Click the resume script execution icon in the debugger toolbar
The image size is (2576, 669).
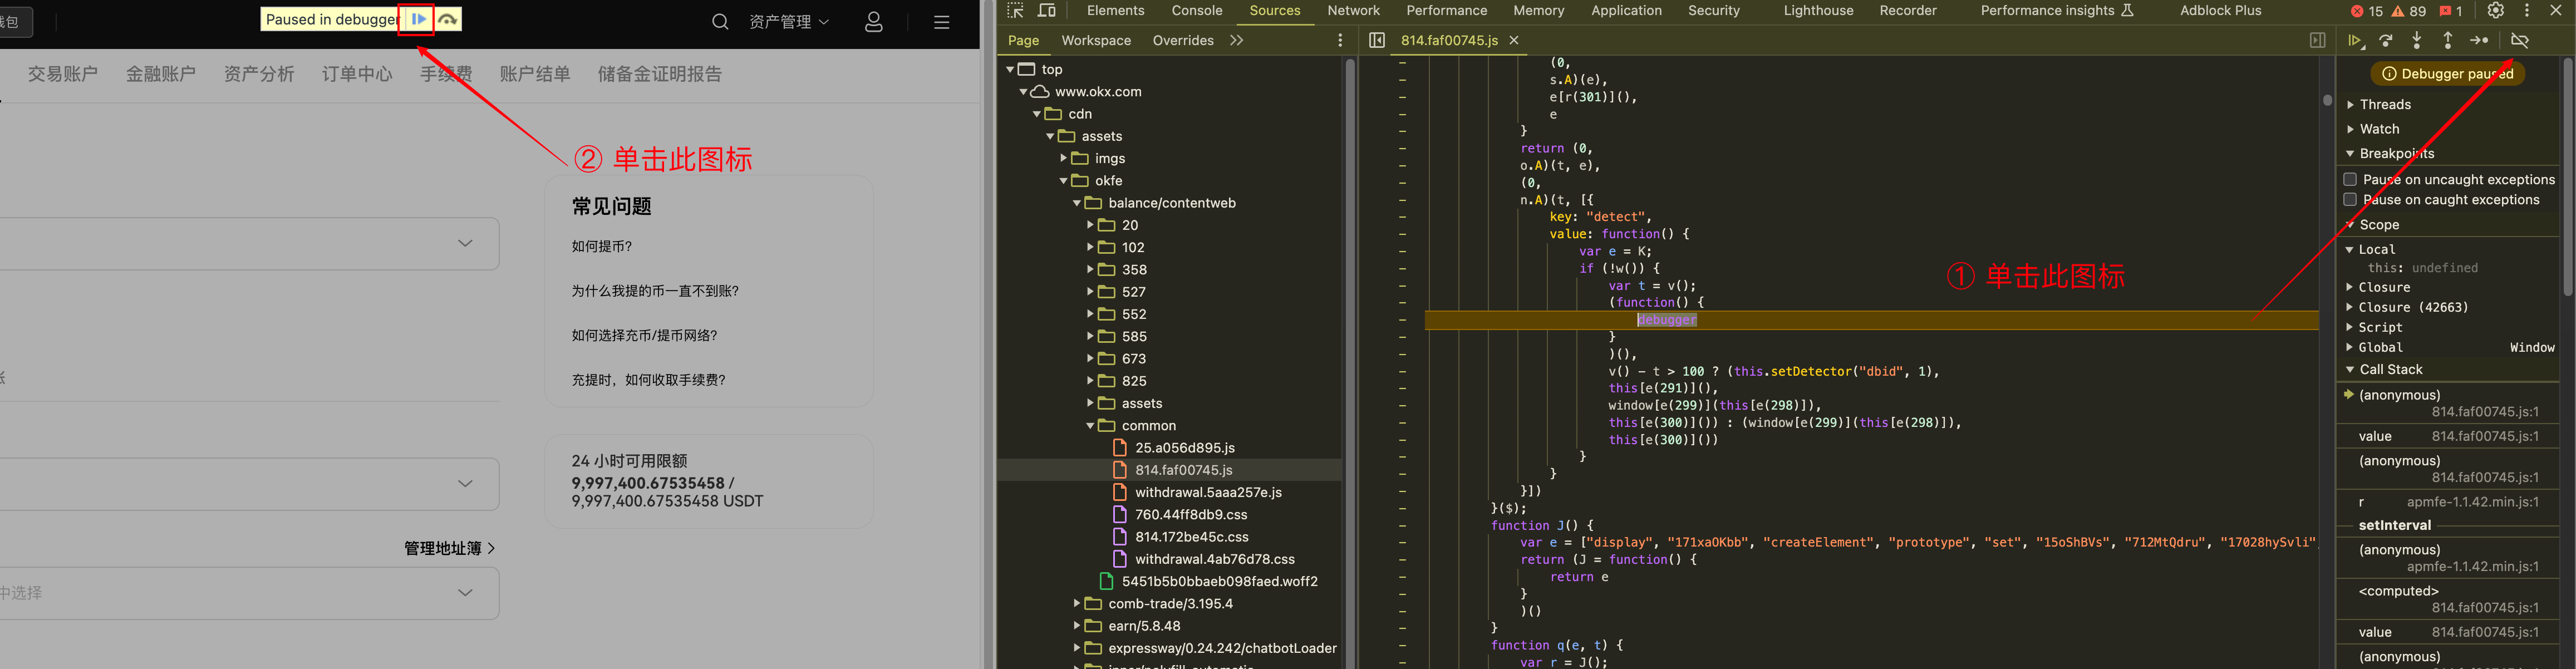(x=2355, y=41)
